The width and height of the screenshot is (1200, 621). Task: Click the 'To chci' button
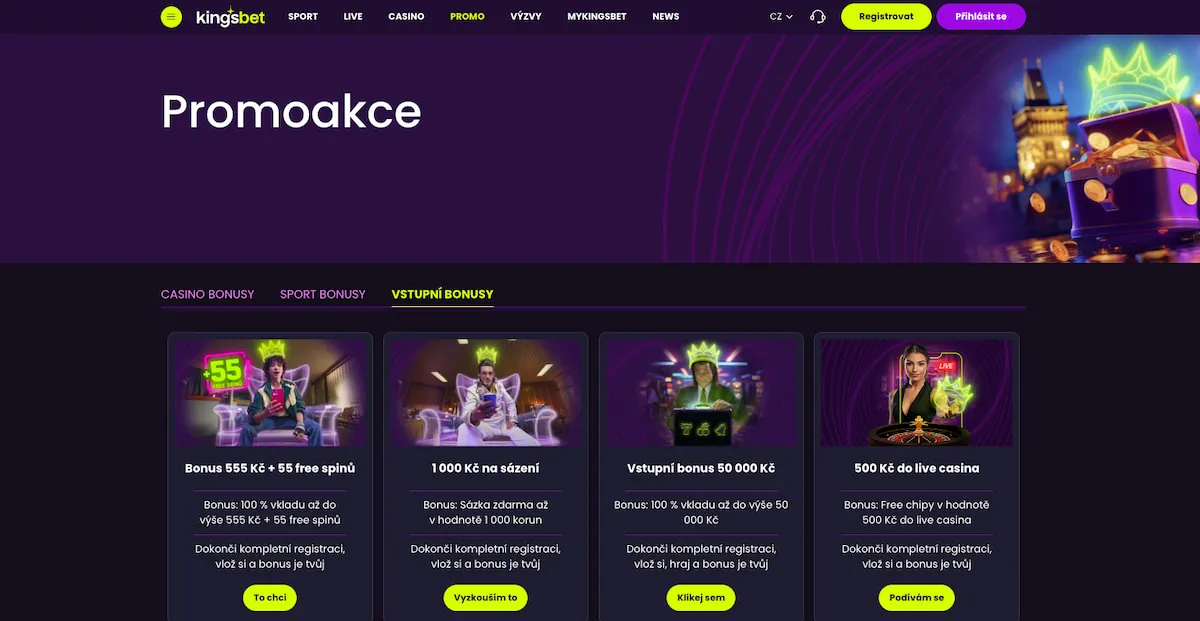270,598
